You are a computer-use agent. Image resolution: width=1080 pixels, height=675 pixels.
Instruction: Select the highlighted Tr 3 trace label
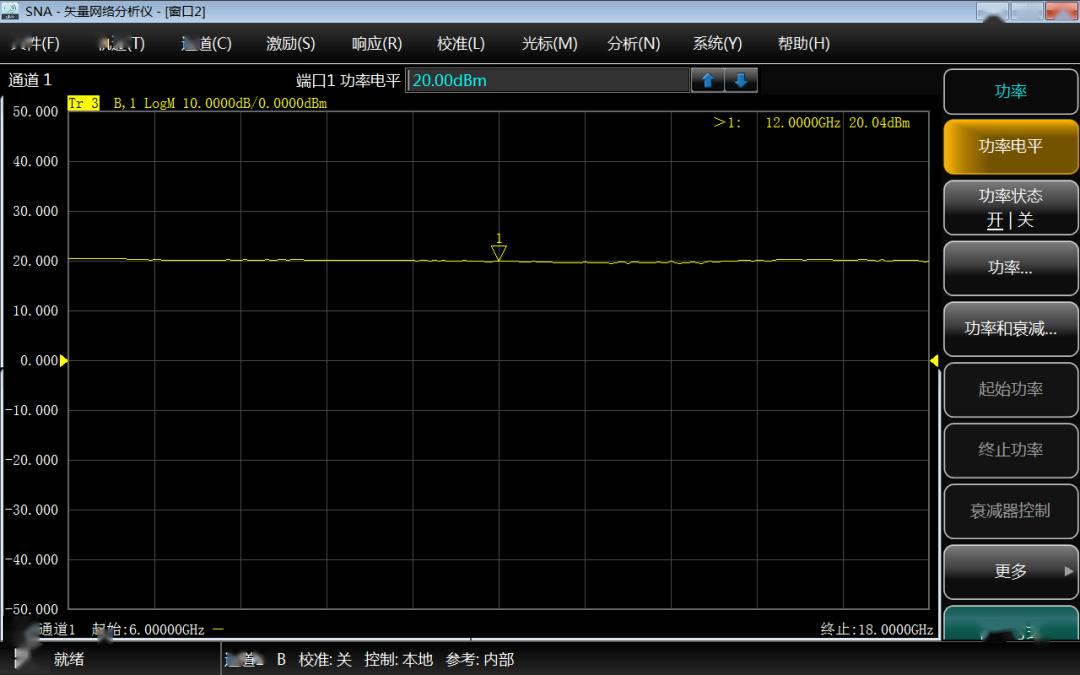click(83, 103)
